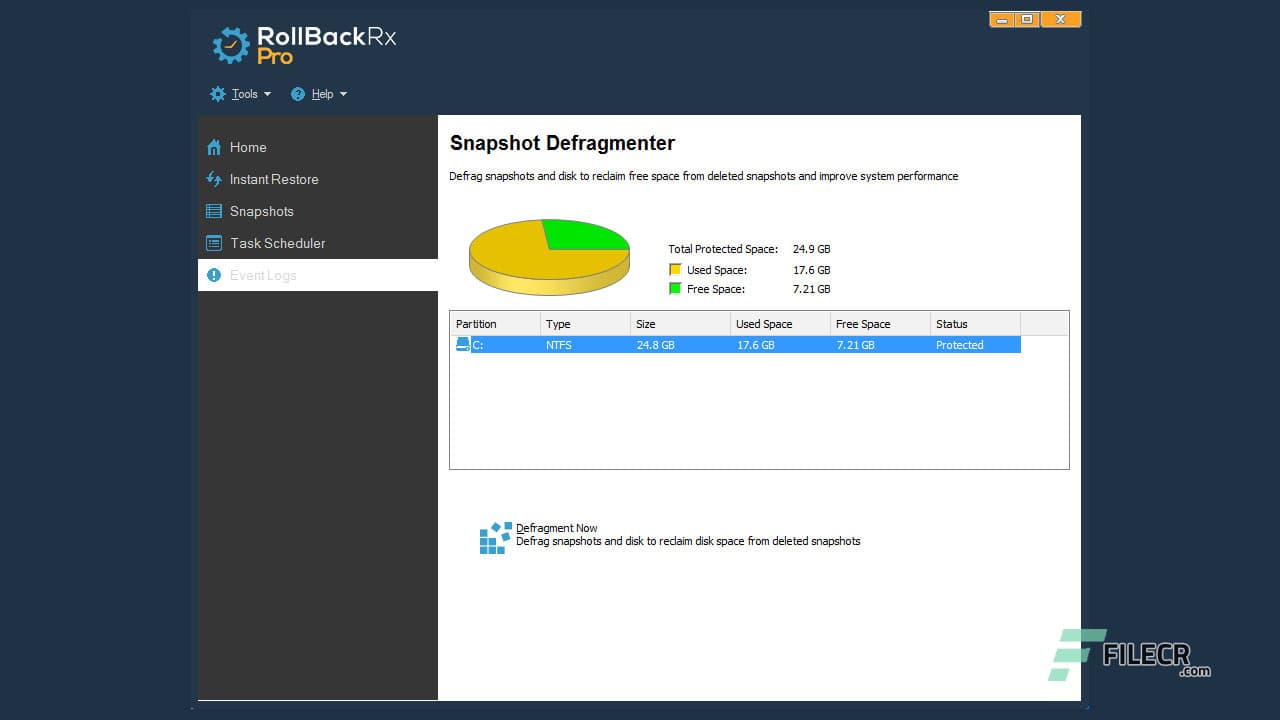Viewport: 1280px width, 720px height.
Task: Click the Defragment Now link
Action: [556, 527]
